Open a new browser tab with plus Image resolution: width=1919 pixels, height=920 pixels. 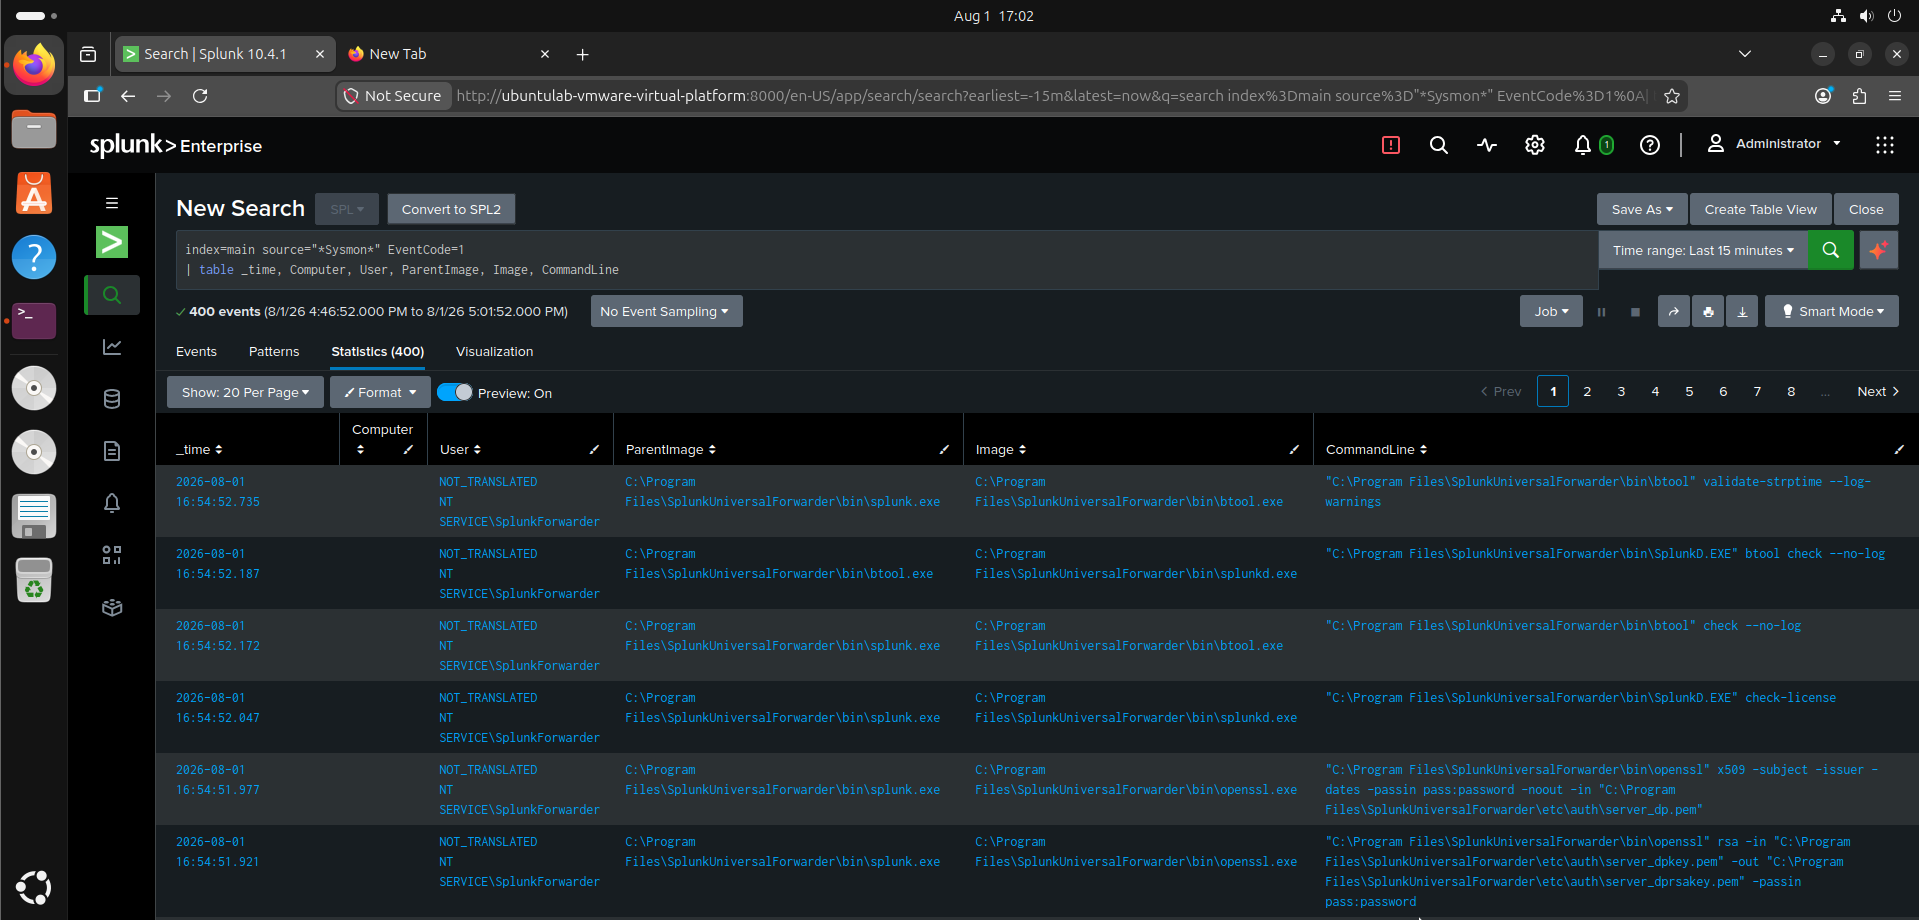coord(582,54)
